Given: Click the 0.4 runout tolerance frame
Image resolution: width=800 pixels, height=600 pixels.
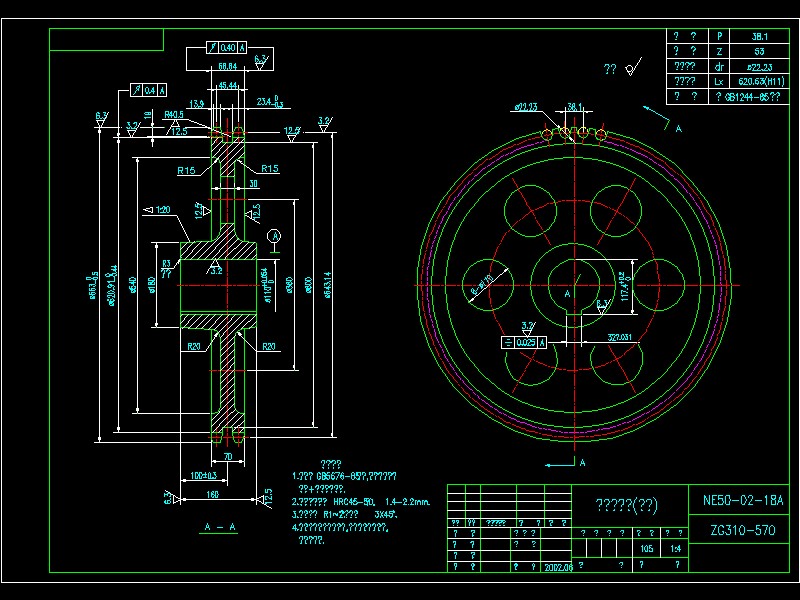Looking at the screenshot, I should [148, 90].
